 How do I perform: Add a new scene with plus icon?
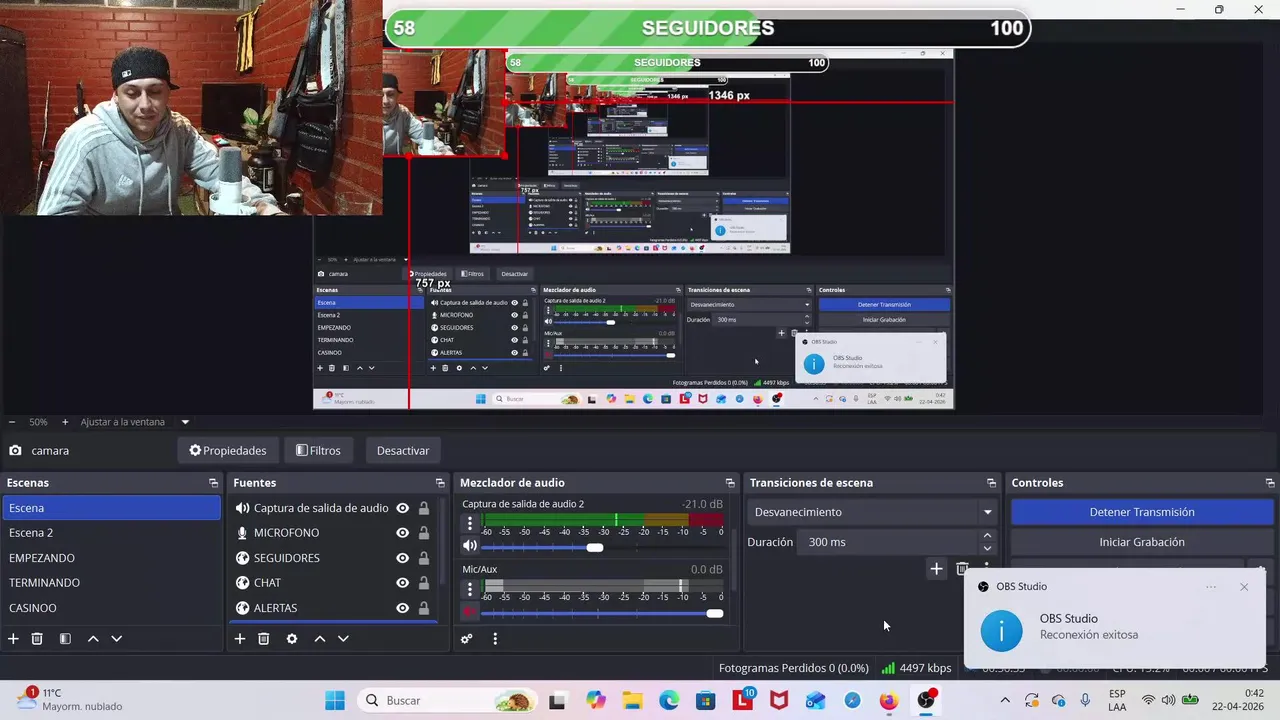tap(13, 638)
